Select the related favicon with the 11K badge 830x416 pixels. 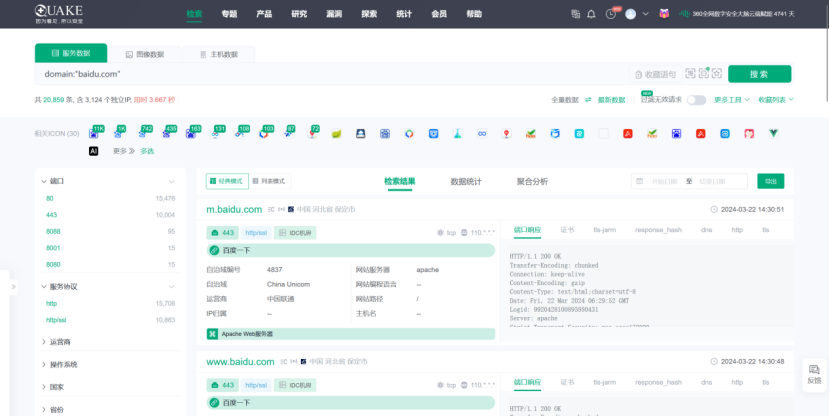[94, 134]
